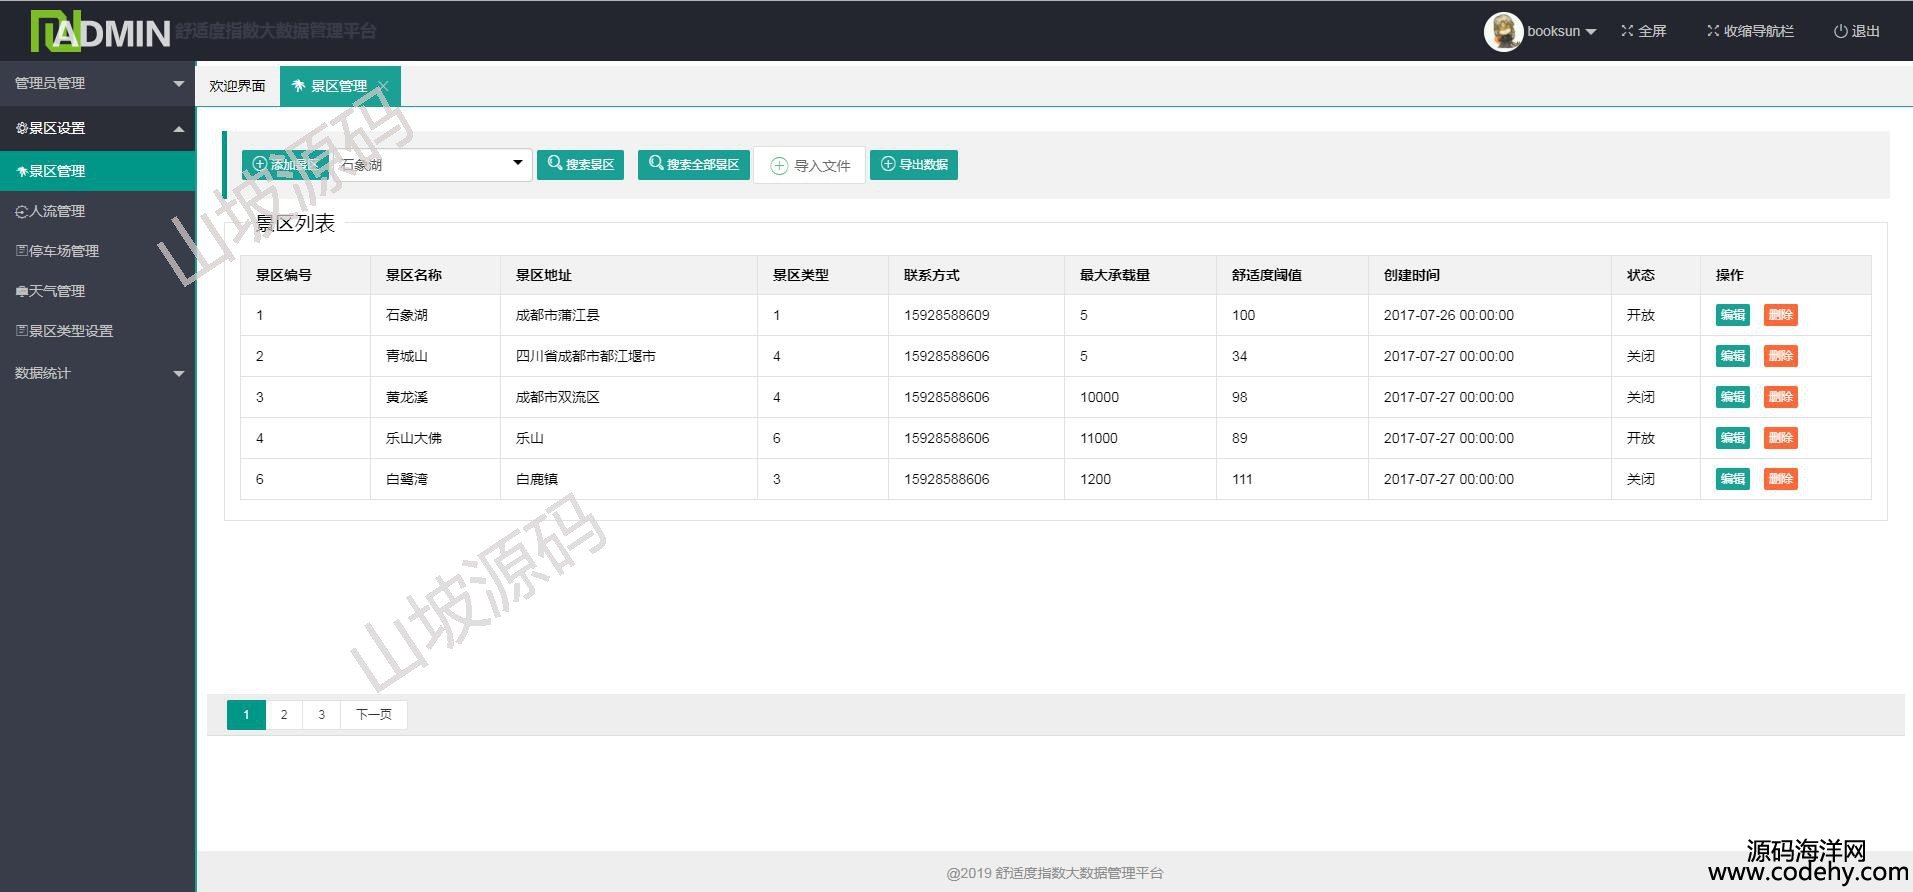1913x892 pixels.
Task: Click the booksun user avatar
Action: (1502, 32)
